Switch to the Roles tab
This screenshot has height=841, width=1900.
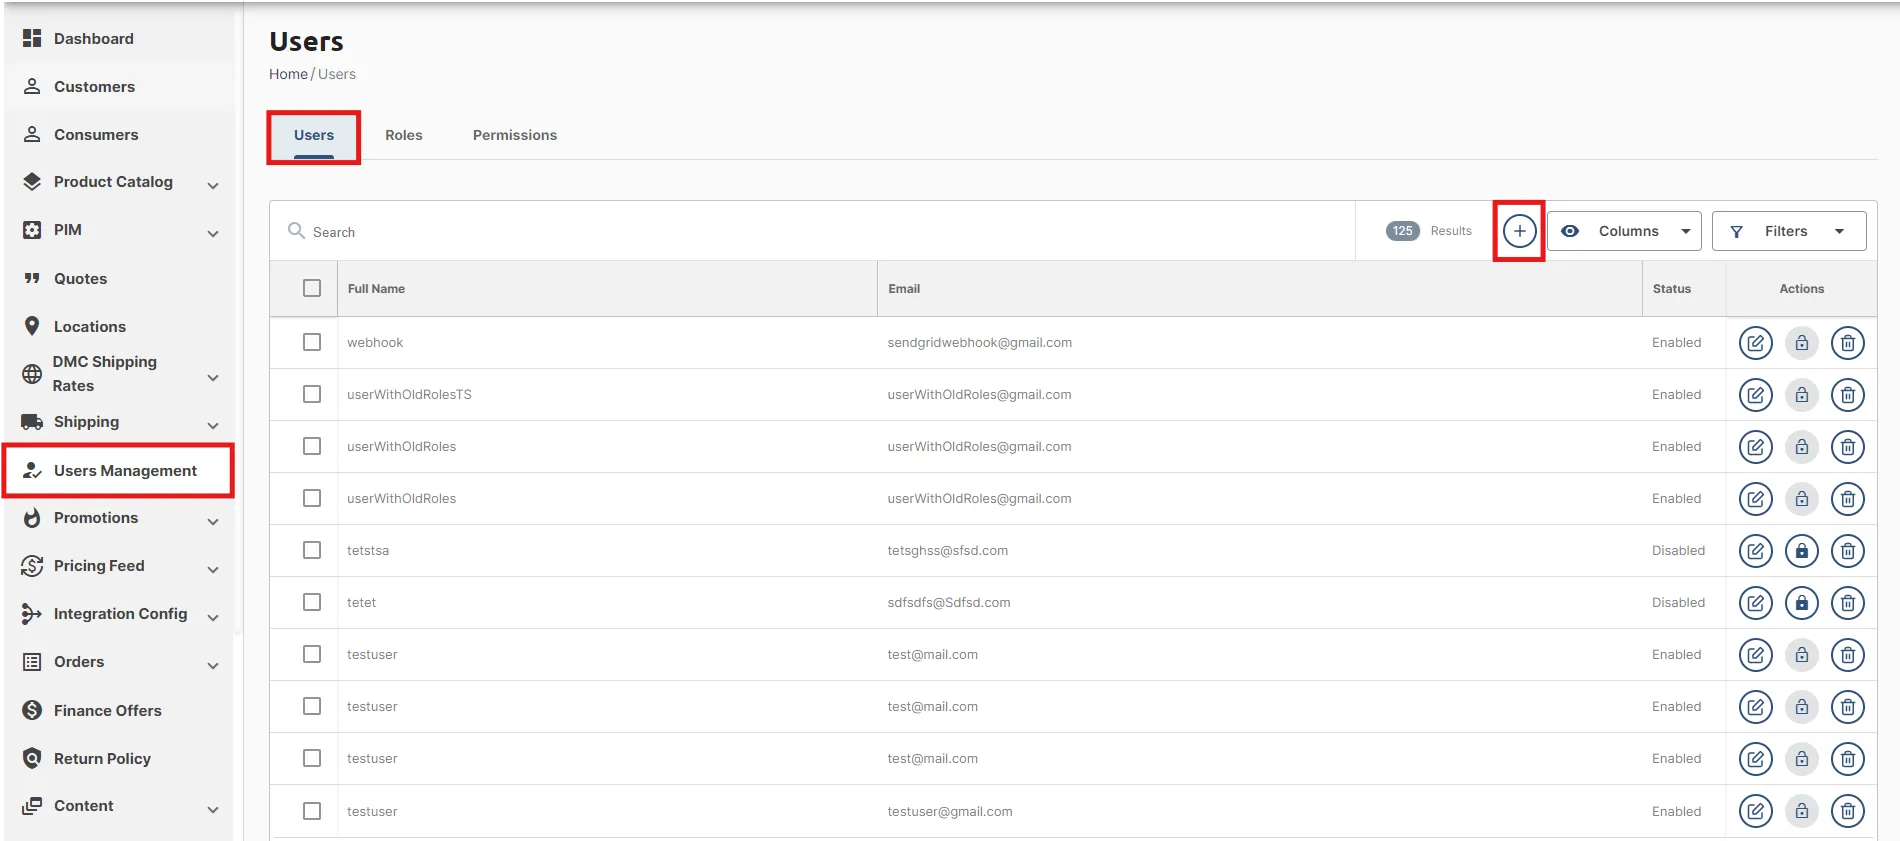click(x=404, y=135)
